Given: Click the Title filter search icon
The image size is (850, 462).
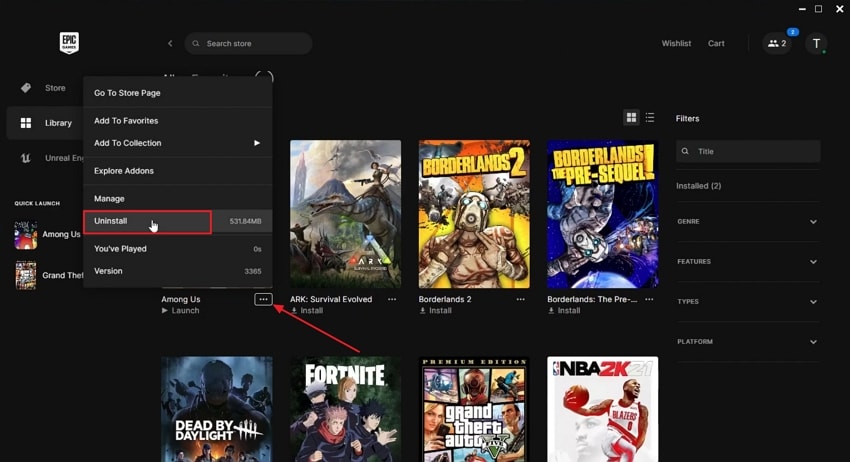Looking at the screenshot, I should (x=685, y=151).
